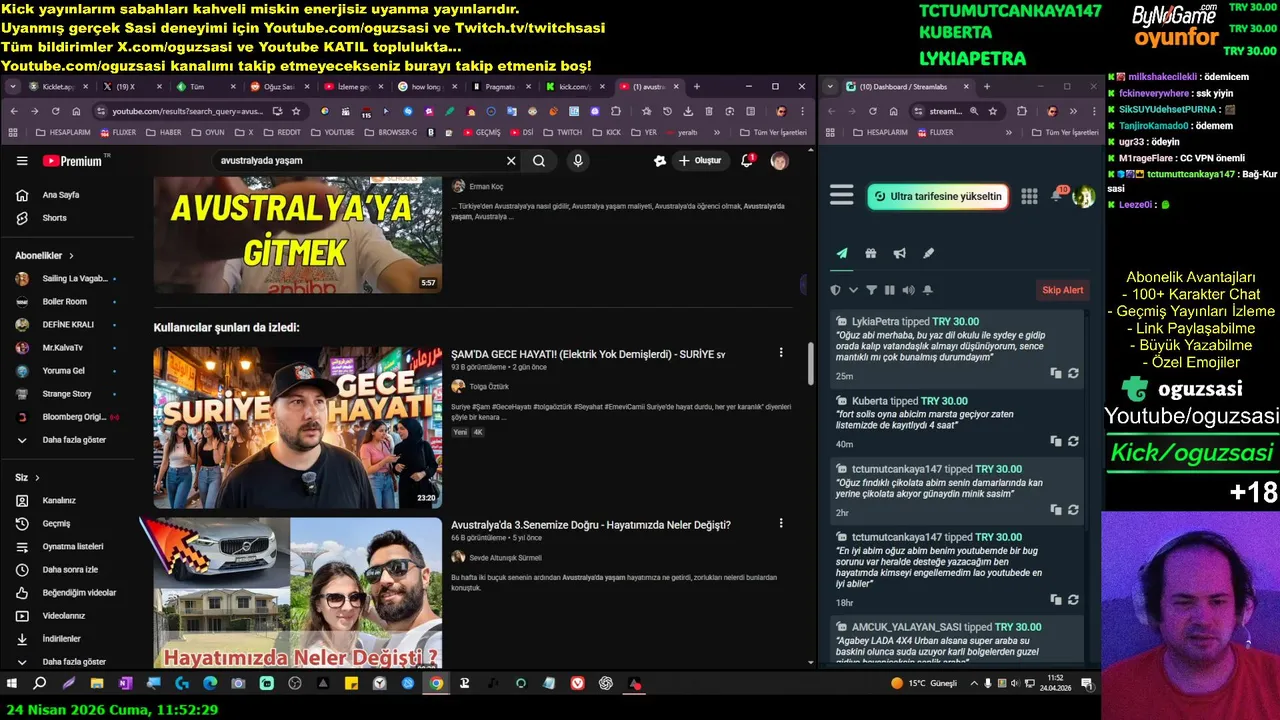Image resolution: width=1280 pixels, height=720 pixels.
Task: Open AVUSTRALYA'YA GİTMEK video thumbnail
Action: (x=297, y=235)
